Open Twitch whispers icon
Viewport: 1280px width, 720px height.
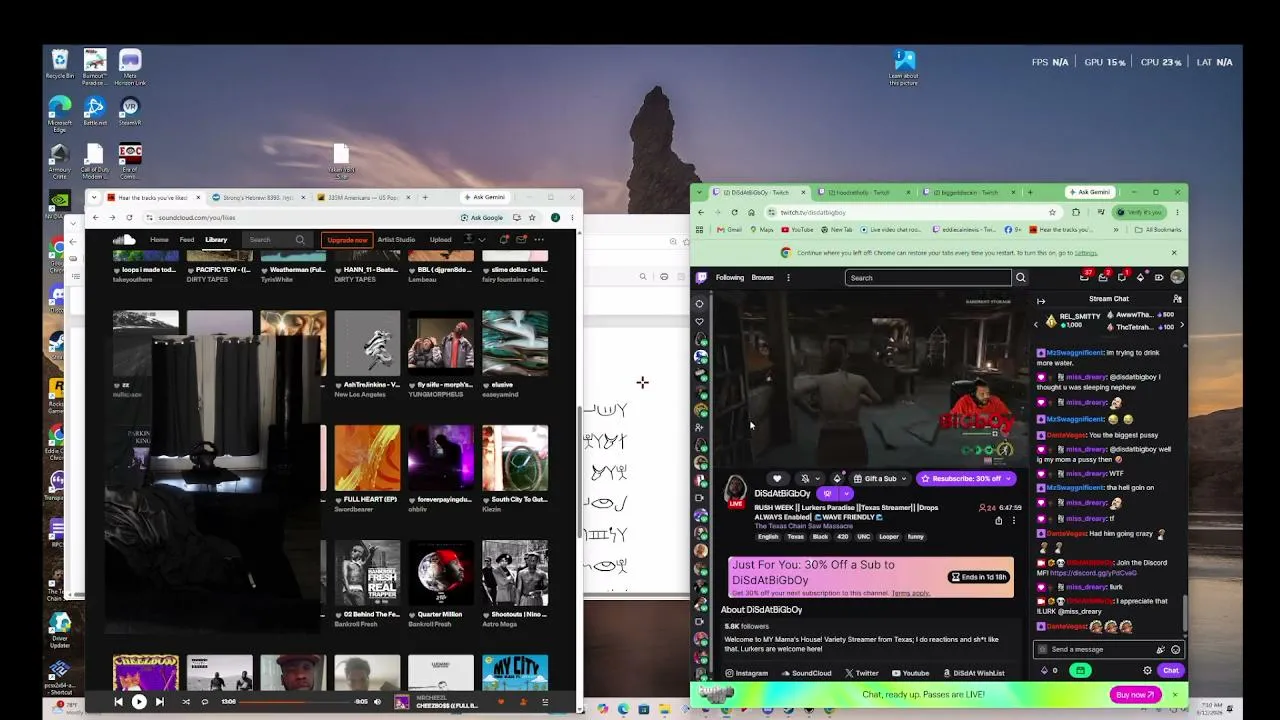coord(1122,277)
